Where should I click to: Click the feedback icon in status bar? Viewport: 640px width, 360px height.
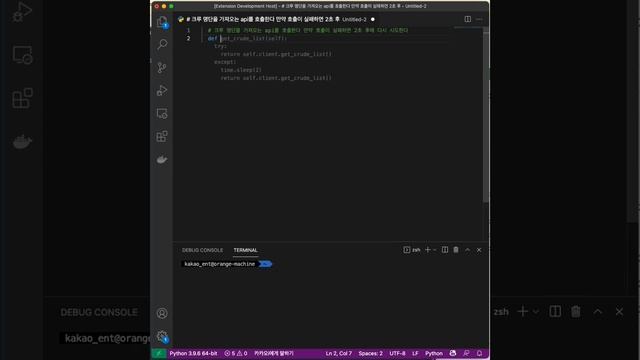click(x=466, y=353)
